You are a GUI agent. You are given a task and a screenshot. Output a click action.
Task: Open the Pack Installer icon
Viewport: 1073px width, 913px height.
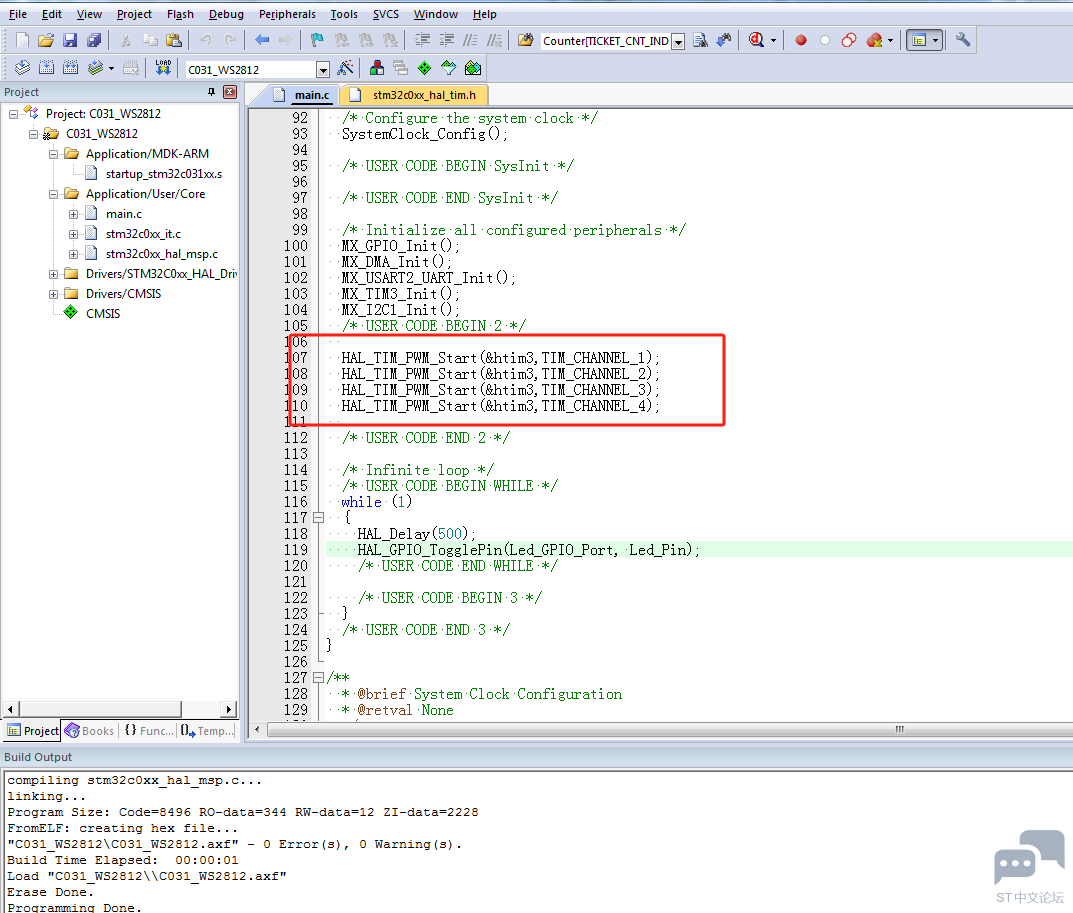click(x=473, y=68)
